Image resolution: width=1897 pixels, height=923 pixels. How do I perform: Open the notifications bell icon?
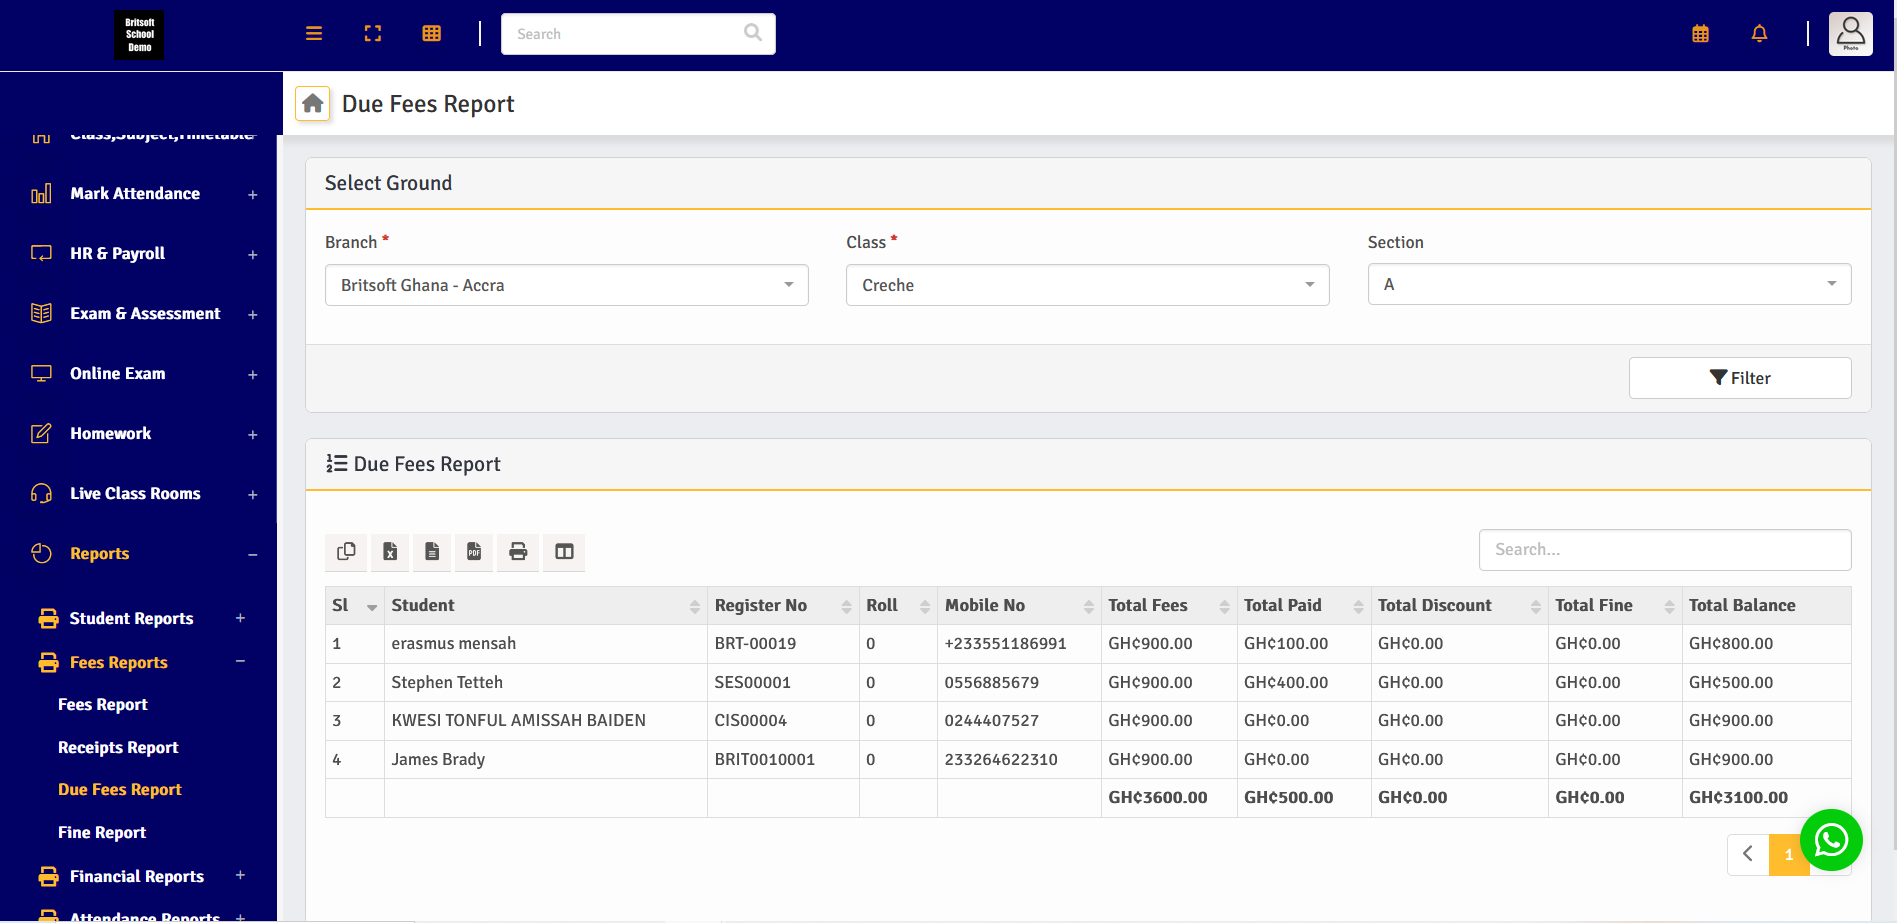(1759, 34)
